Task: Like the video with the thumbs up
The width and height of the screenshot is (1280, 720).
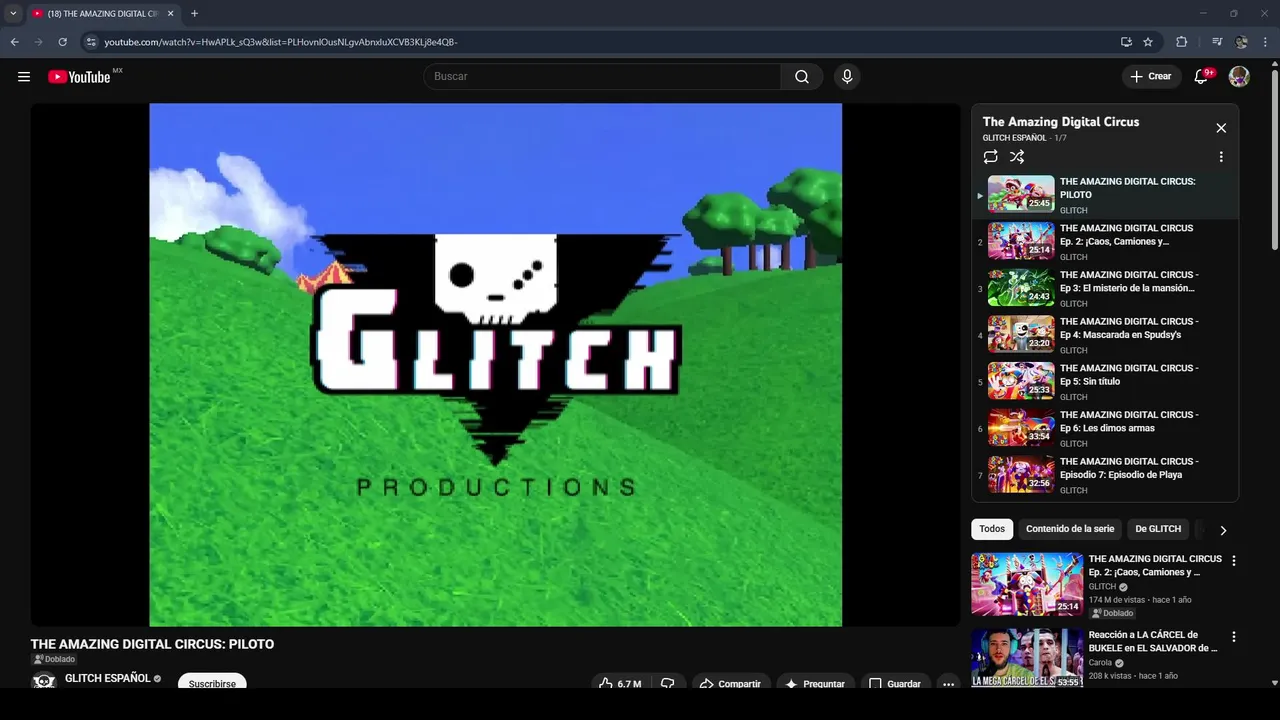Action: [x=620, y=684]
